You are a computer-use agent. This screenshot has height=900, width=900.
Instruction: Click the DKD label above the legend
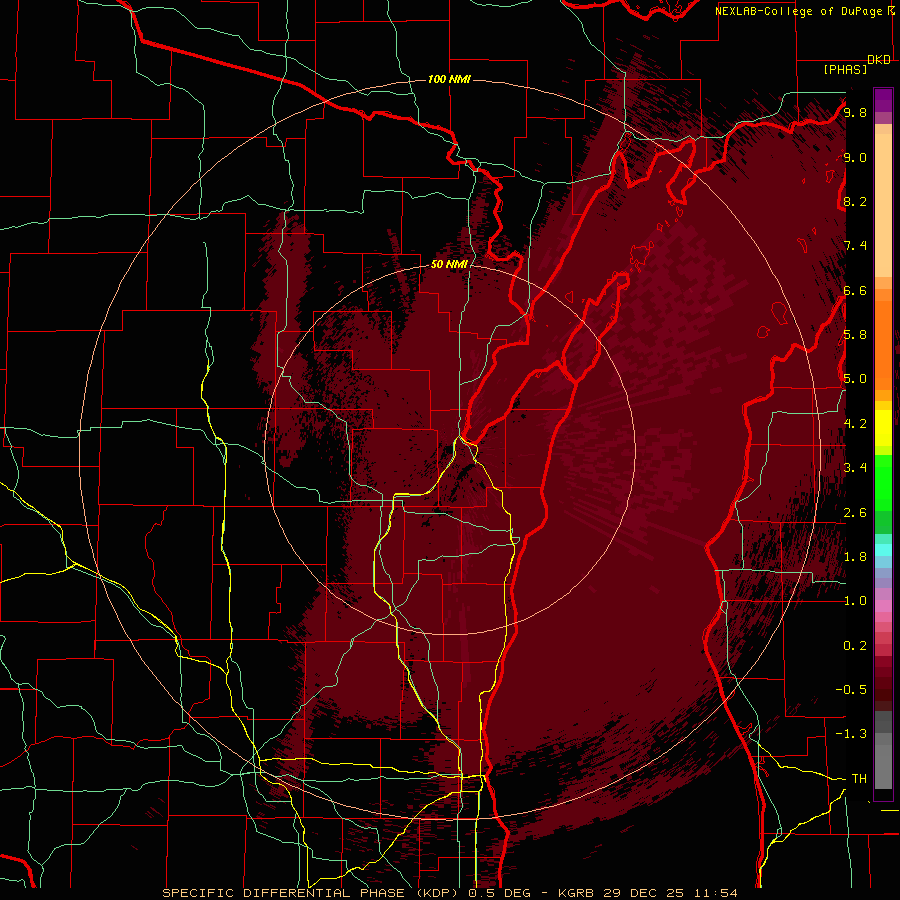pyautogui.click(x=879, y=60)
